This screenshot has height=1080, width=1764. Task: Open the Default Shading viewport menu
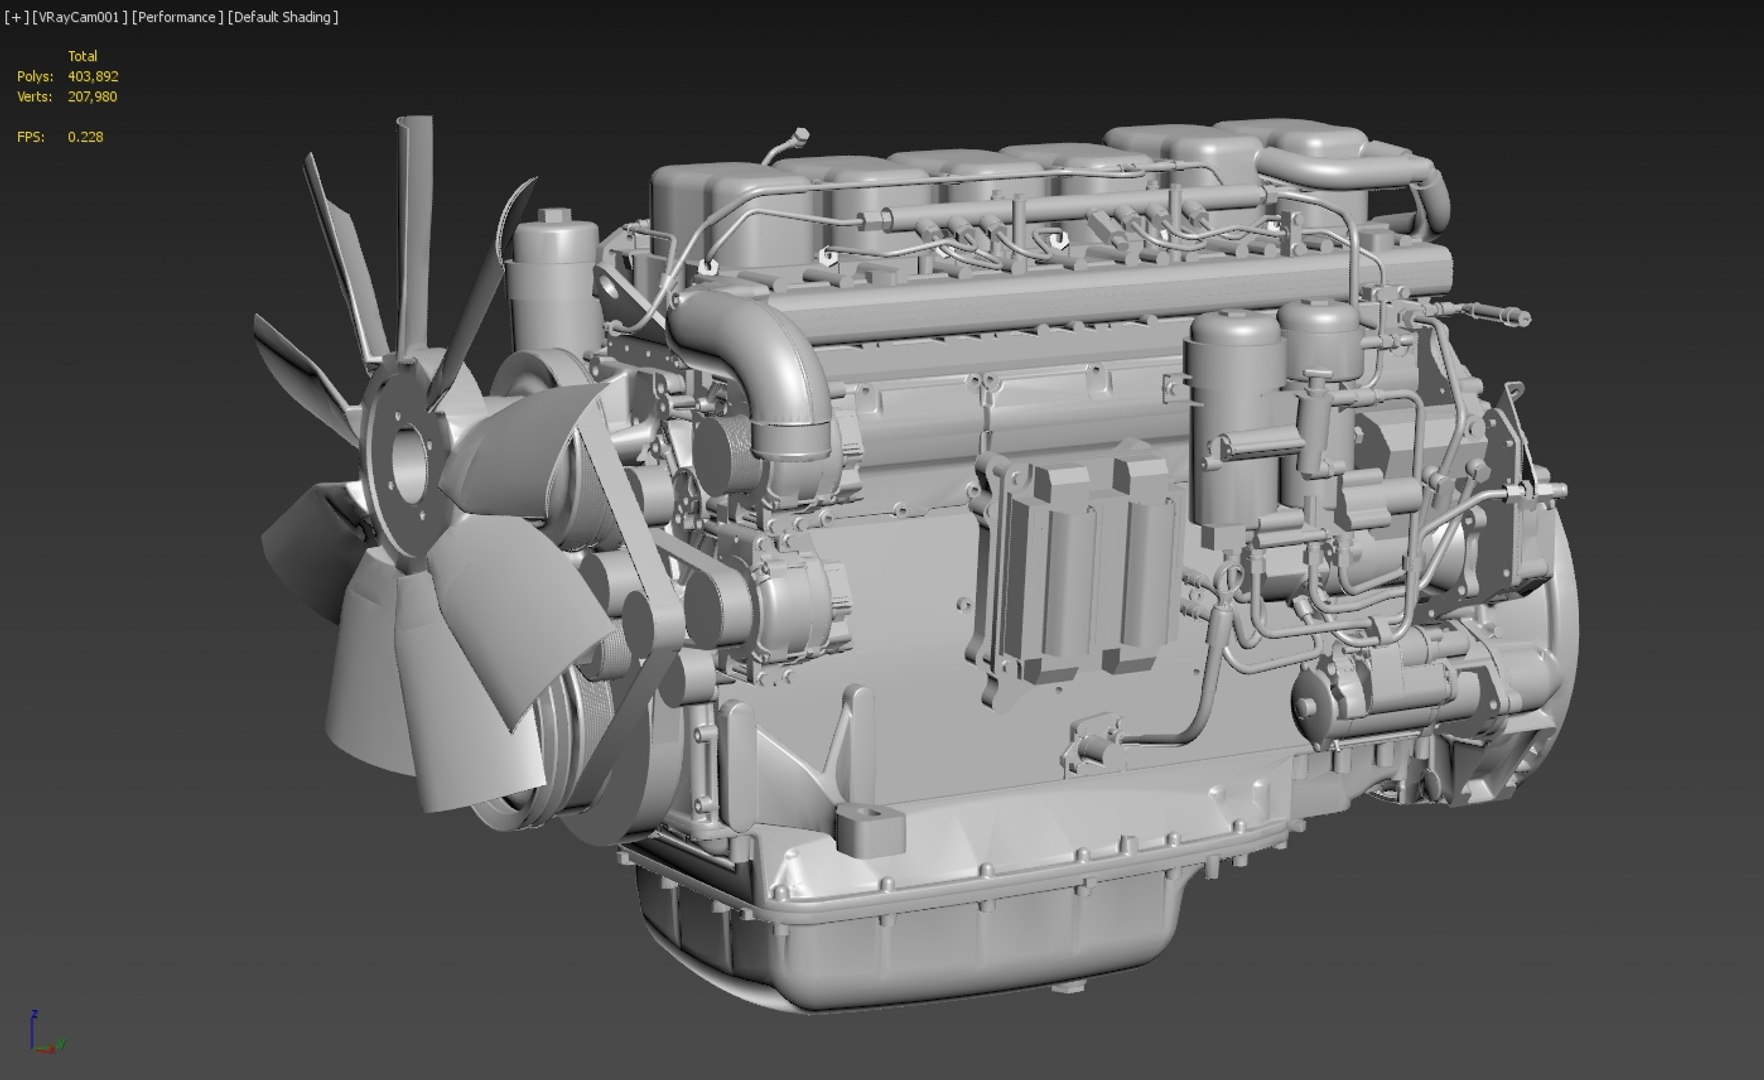click(x=283, y=17)
